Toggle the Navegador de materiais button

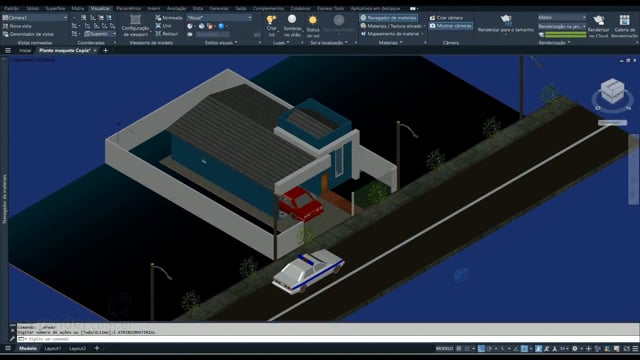coord(389,18)
